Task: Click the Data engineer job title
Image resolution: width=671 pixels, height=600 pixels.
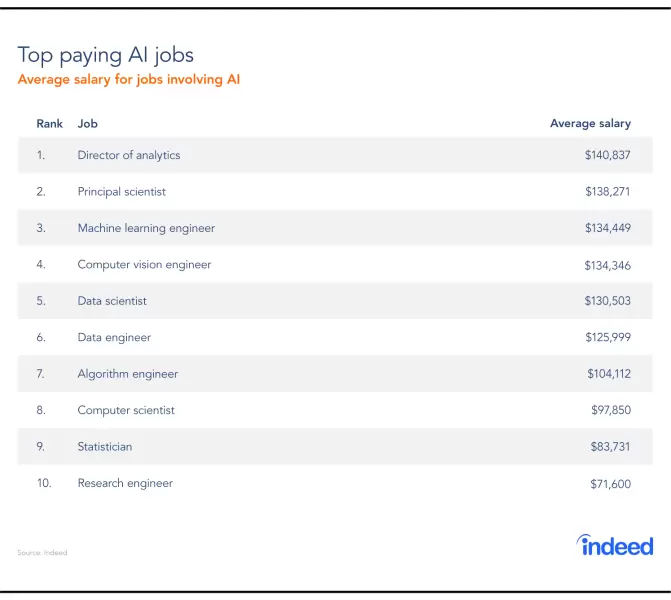Action: tap(114, 338)
